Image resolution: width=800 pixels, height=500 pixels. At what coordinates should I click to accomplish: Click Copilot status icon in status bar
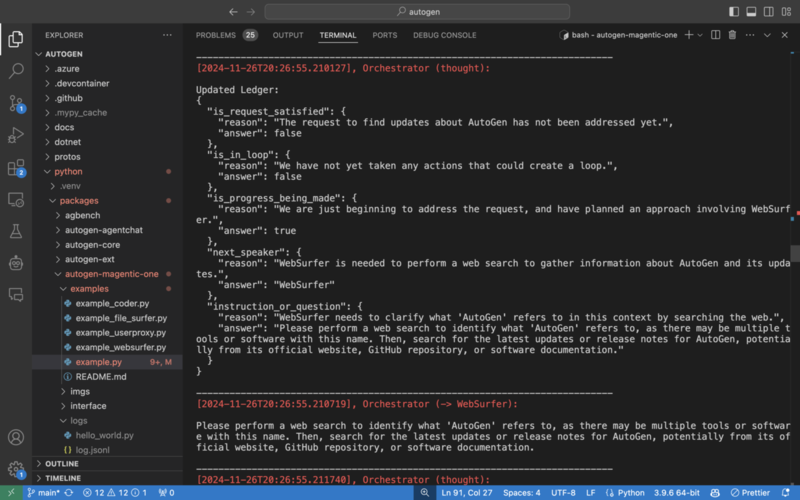click(x=715, y=492)
